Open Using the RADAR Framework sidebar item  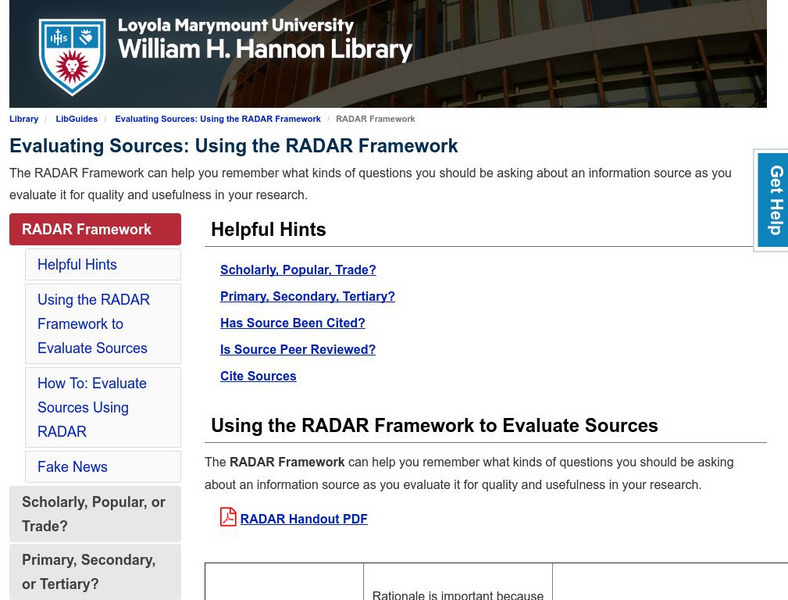coord(103,324)
